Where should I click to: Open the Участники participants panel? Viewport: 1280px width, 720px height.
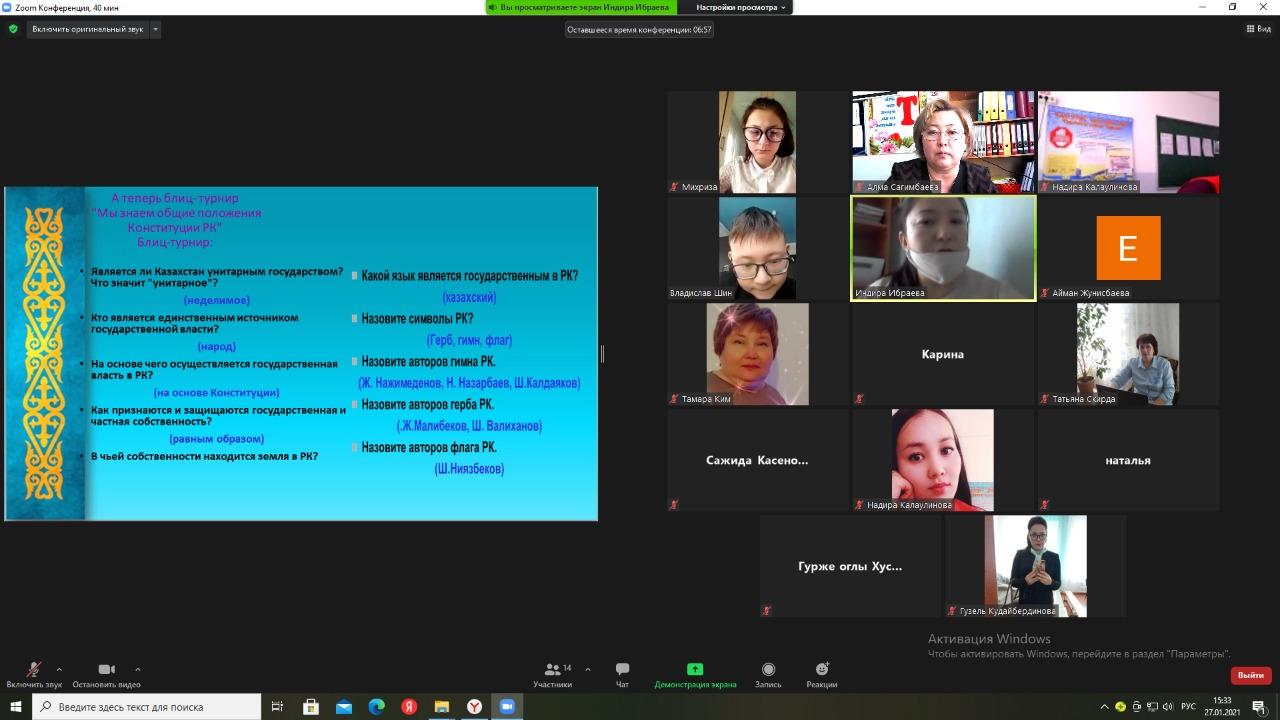pyautogui.click(x=552, y=670)
